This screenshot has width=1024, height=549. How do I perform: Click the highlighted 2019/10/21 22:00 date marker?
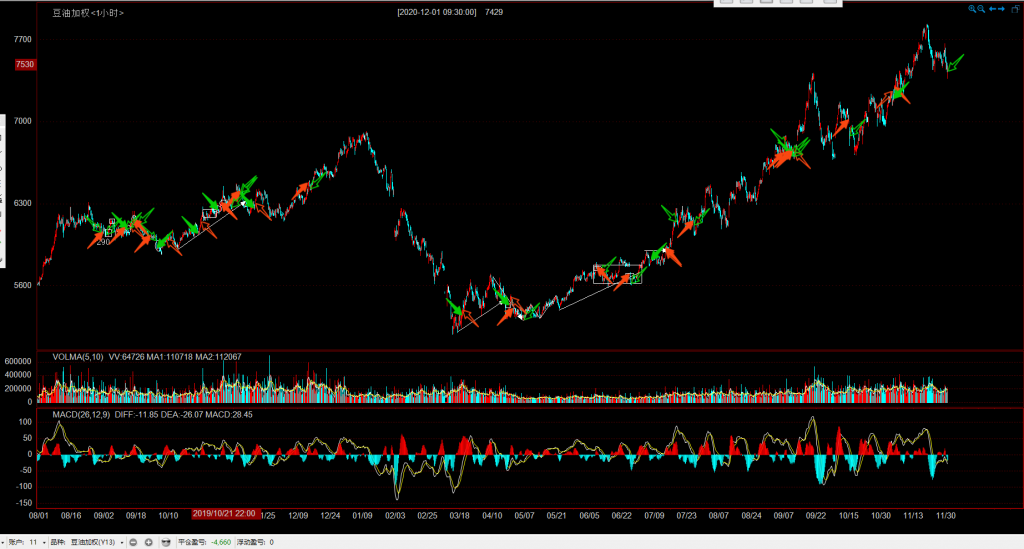click(224, 513)
